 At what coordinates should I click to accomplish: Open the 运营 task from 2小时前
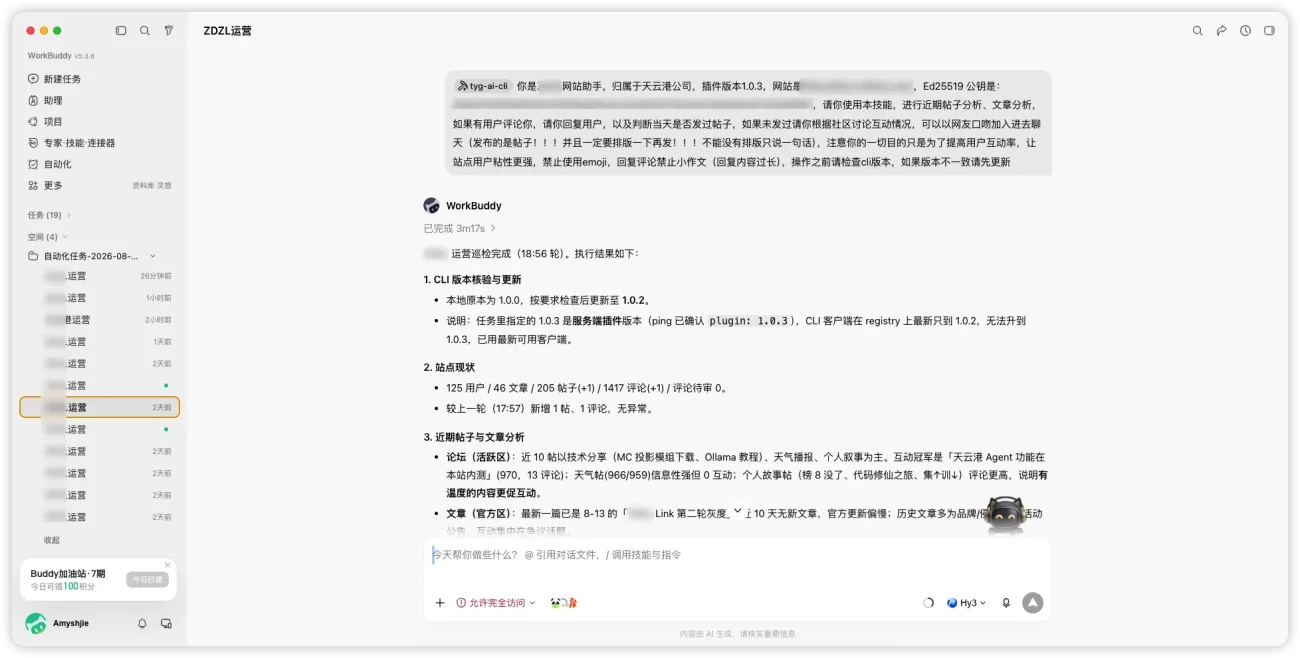[99, 320]
